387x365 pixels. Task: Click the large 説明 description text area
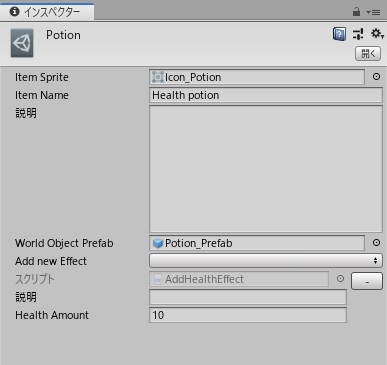[266, 169]
